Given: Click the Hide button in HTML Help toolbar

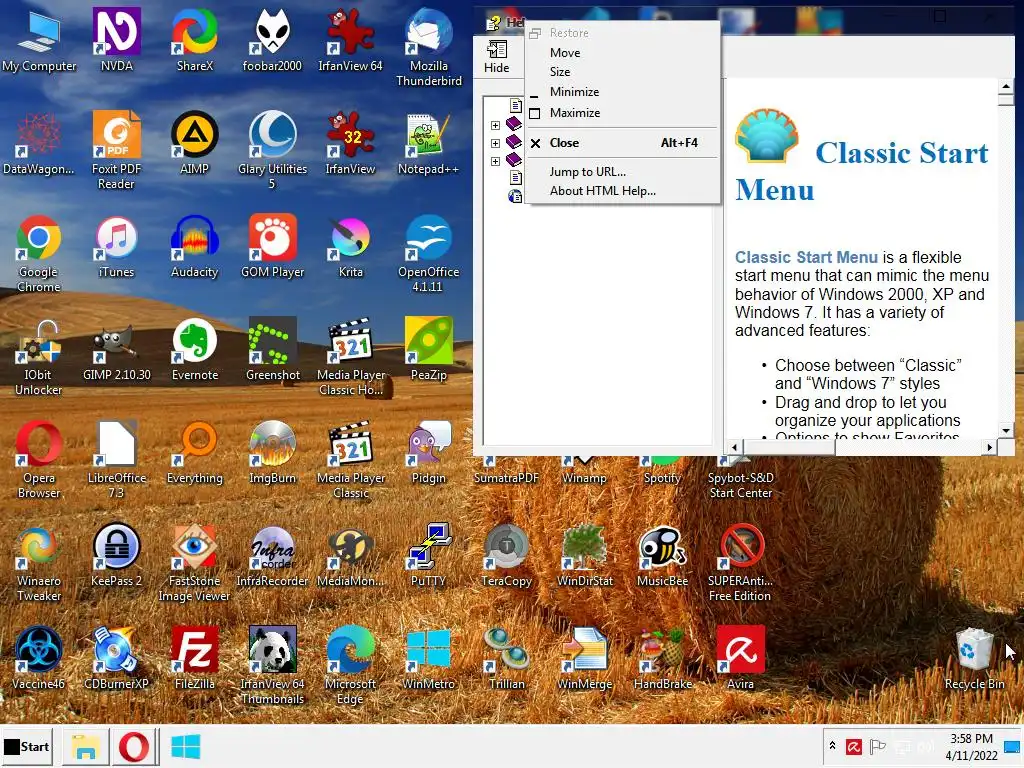Looking at the screenshot, I should click(496, 56).
